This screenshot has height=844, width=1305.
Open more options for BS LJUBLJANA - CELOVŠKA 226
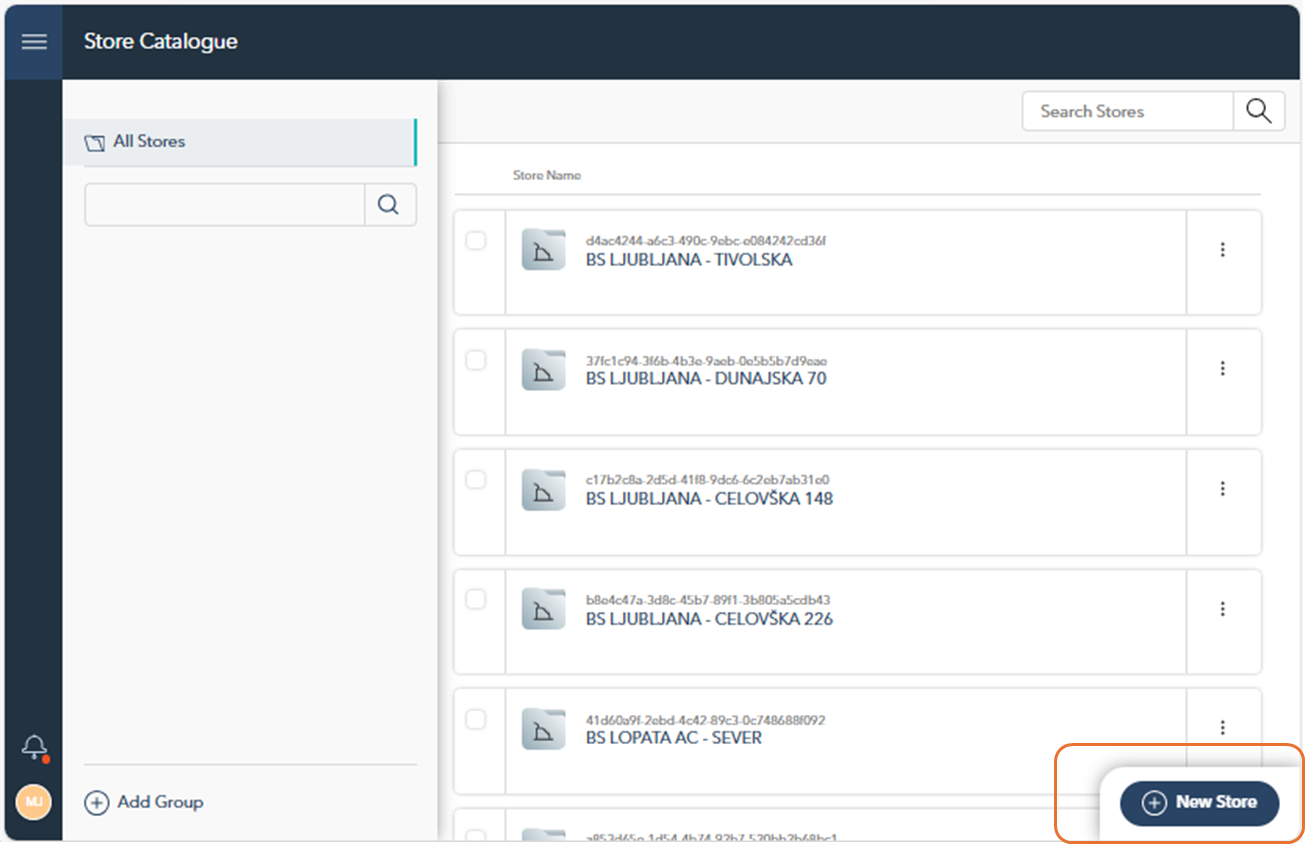(1222, 609)
